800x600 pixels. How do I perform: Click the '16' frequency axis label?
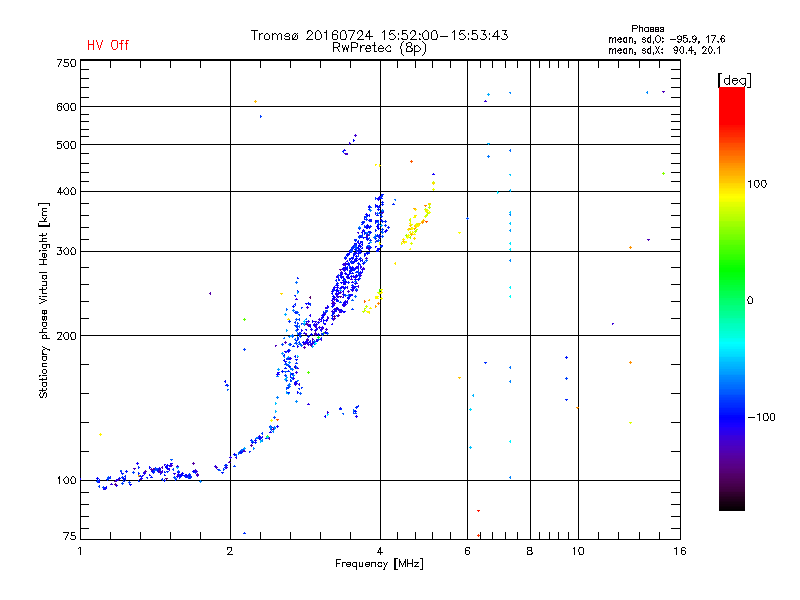point(680,551)
